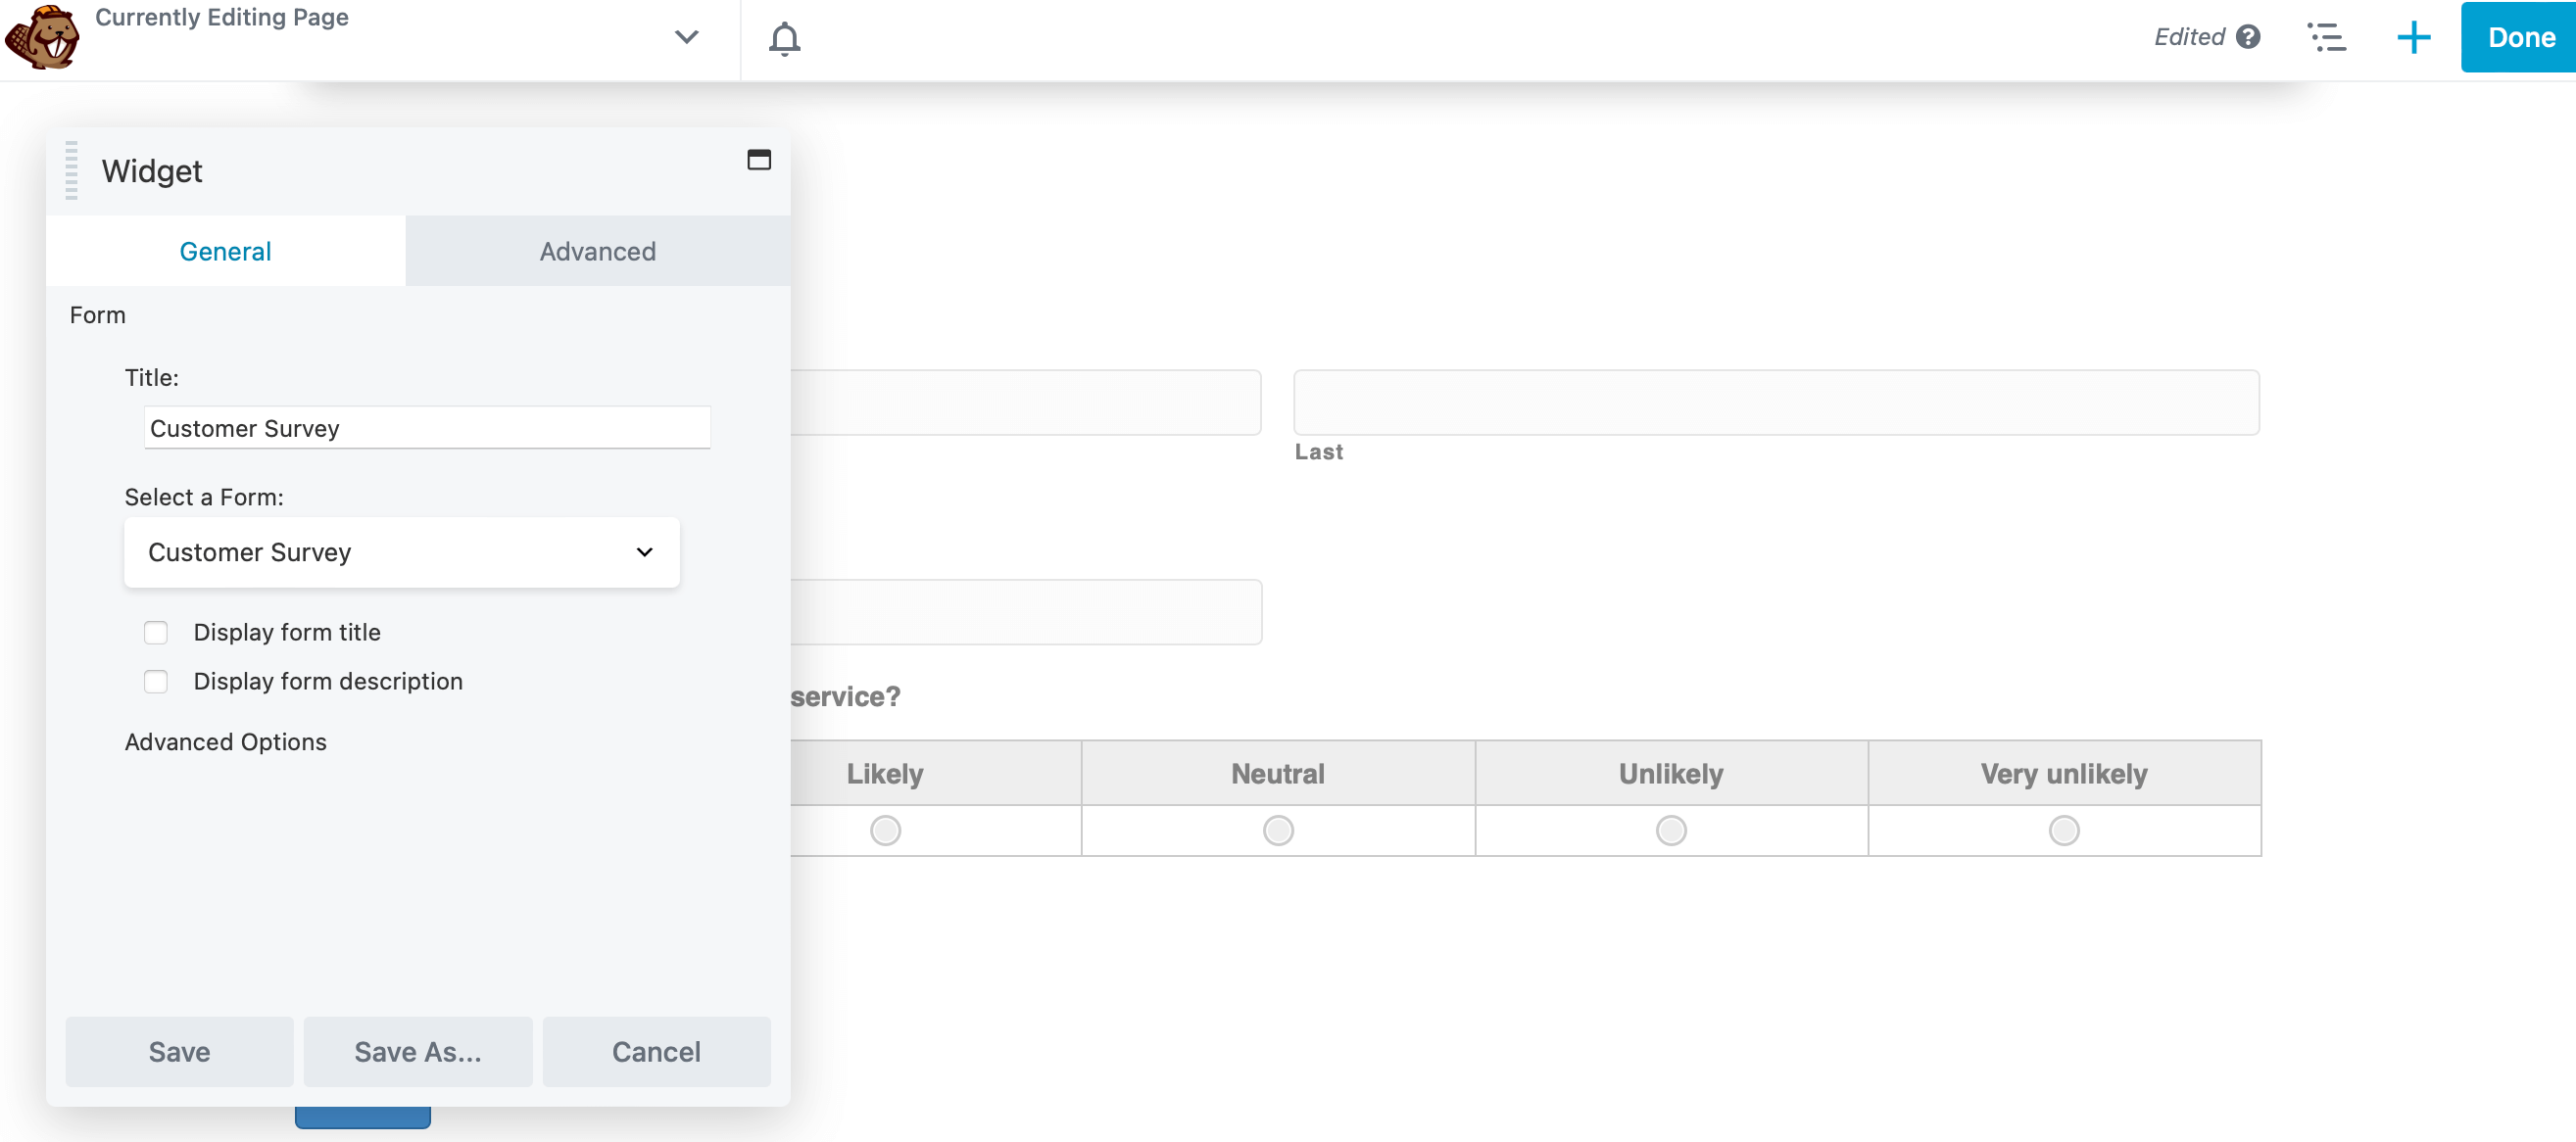Select the Very unlikely radio button
This screenshot has width=2576, height=1142.
[2063, 830]
